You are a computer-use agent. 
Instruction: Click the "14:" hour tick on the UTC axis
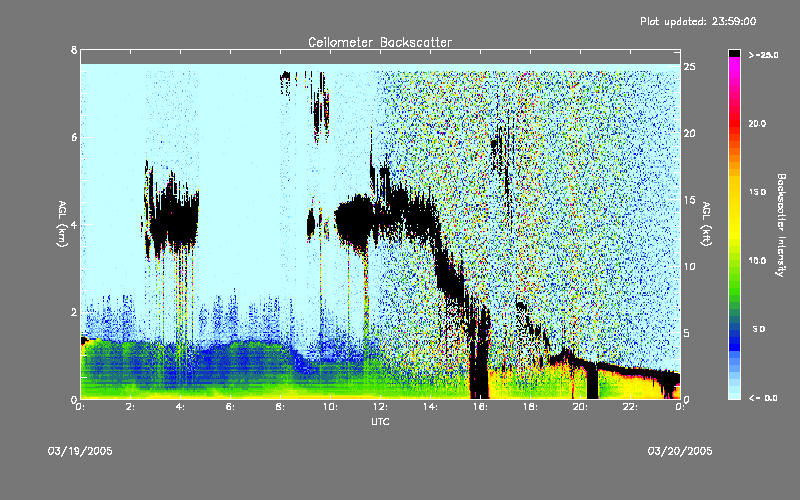tap(431, 407)
